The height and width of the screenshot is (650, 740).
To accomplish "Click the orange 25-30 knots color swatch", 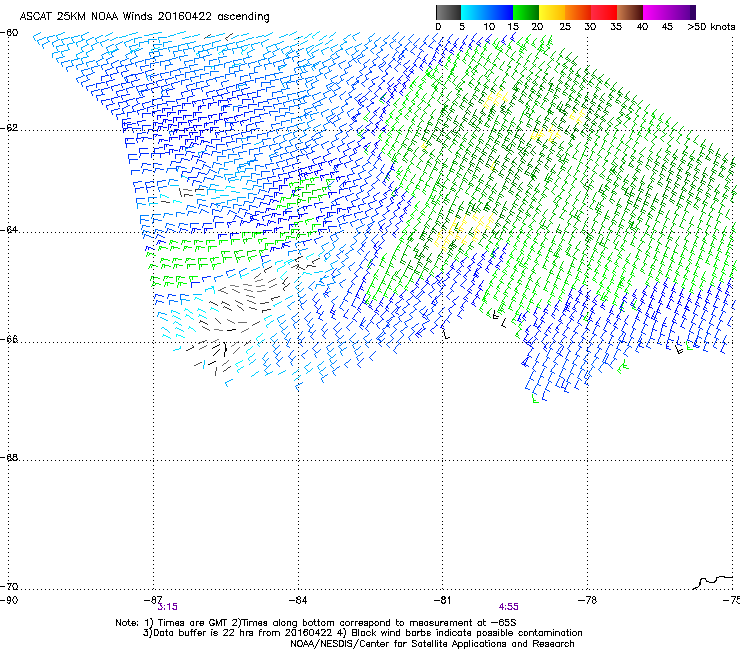I will [578, 12].
